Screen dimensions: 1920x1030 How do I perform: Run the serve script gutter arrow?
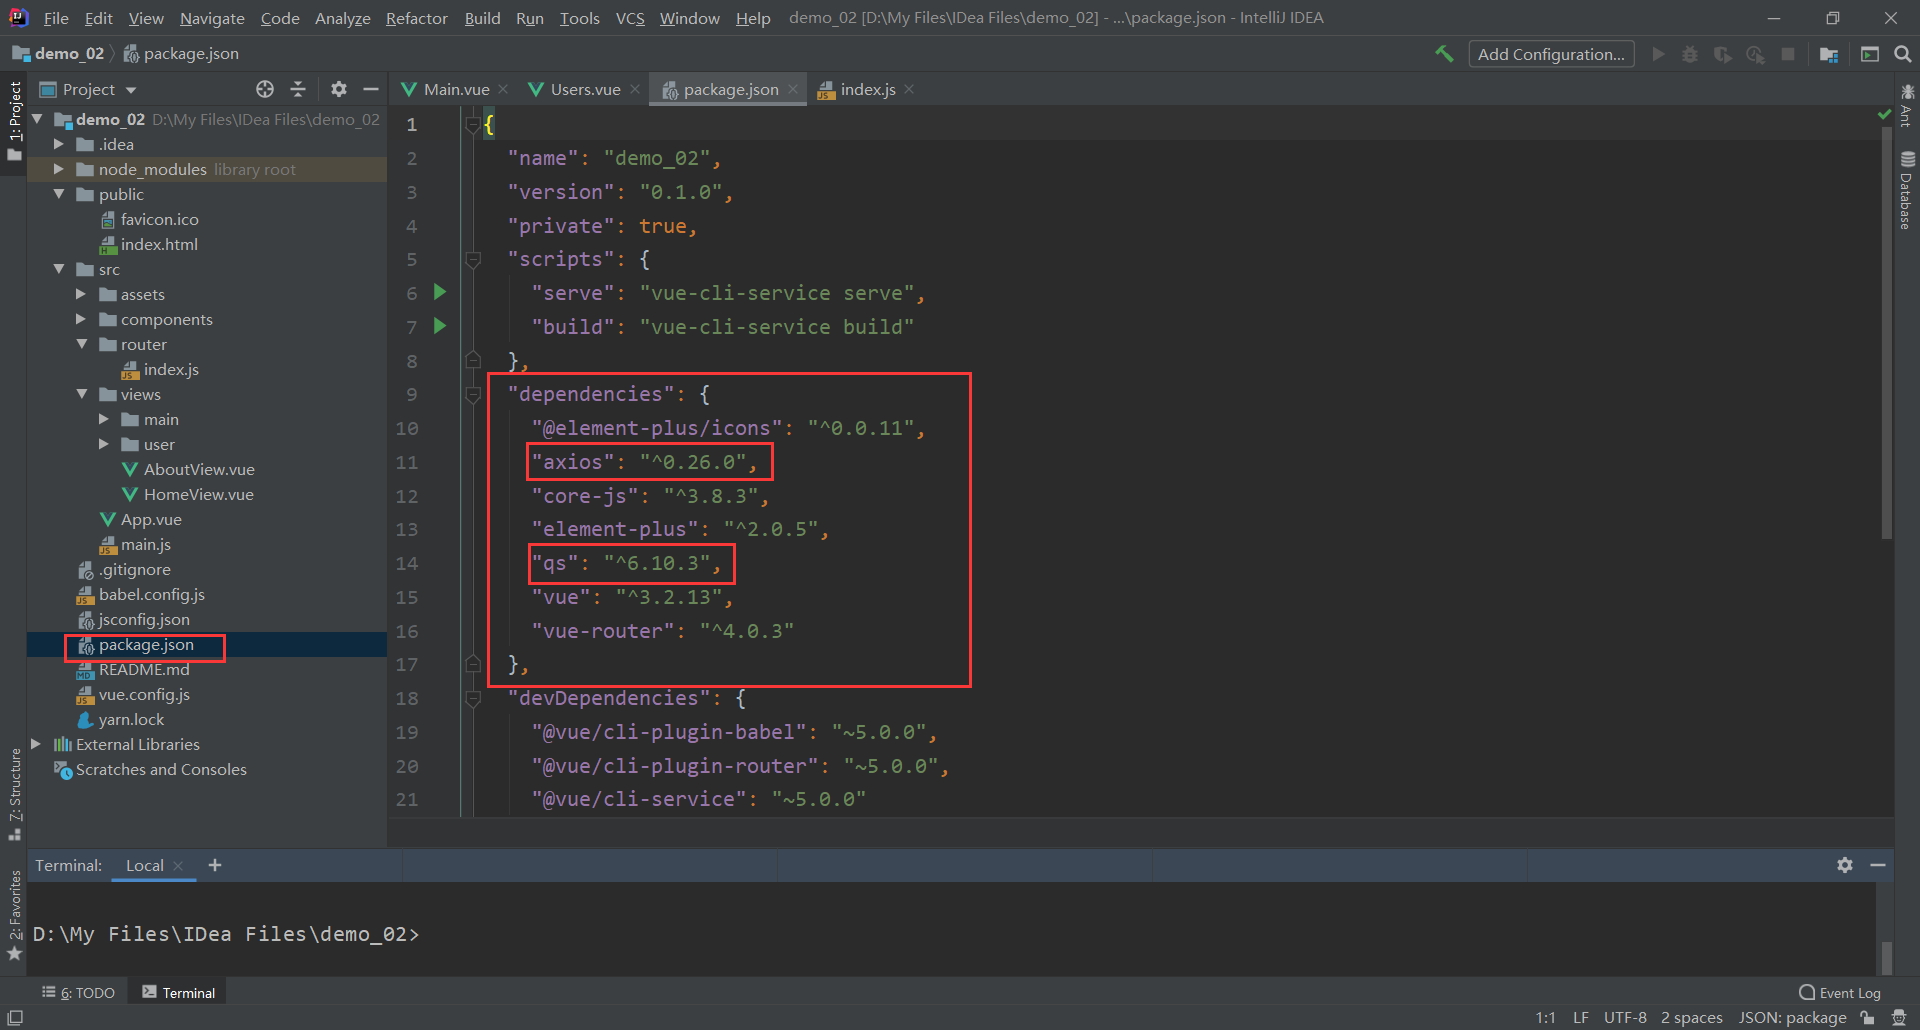point(440,292)
